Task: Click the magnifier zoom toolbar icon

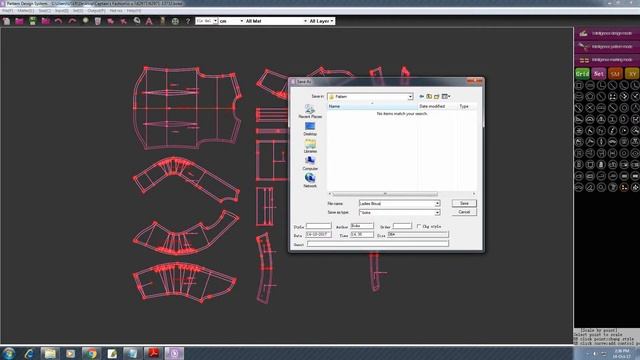Action: [137, 21]
